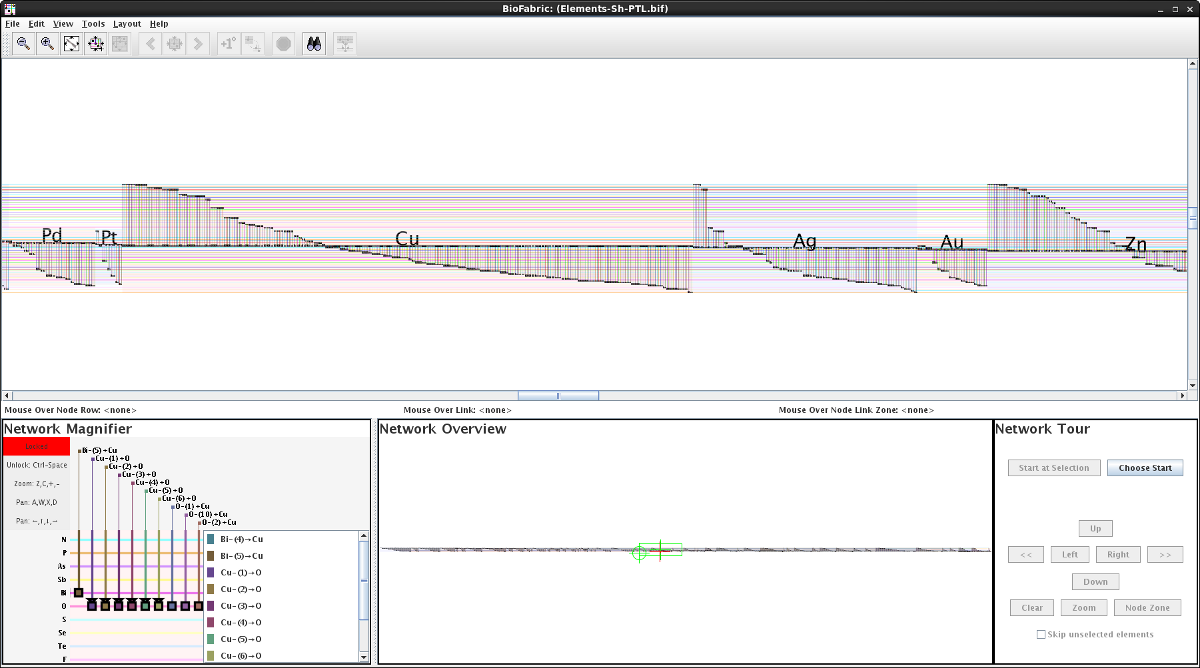Open the File menu

[13, 23]
